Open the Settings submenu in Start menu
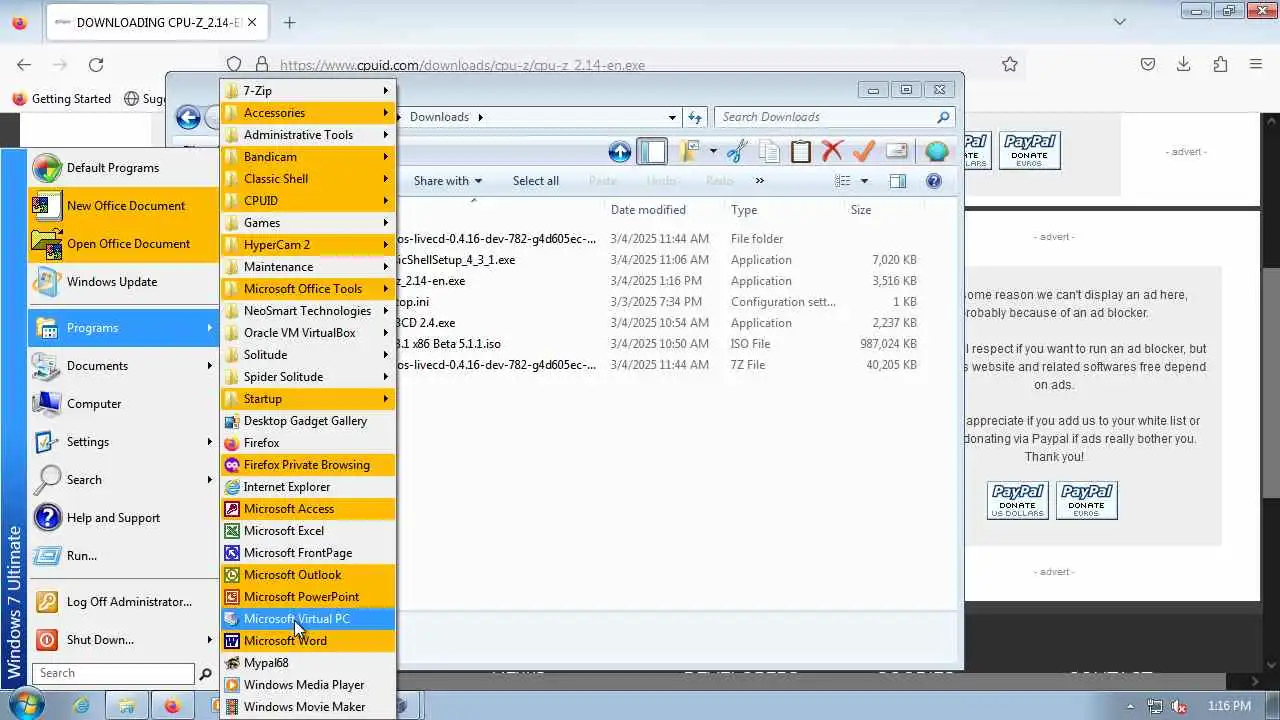1280x720 pixels. (123, 442)
